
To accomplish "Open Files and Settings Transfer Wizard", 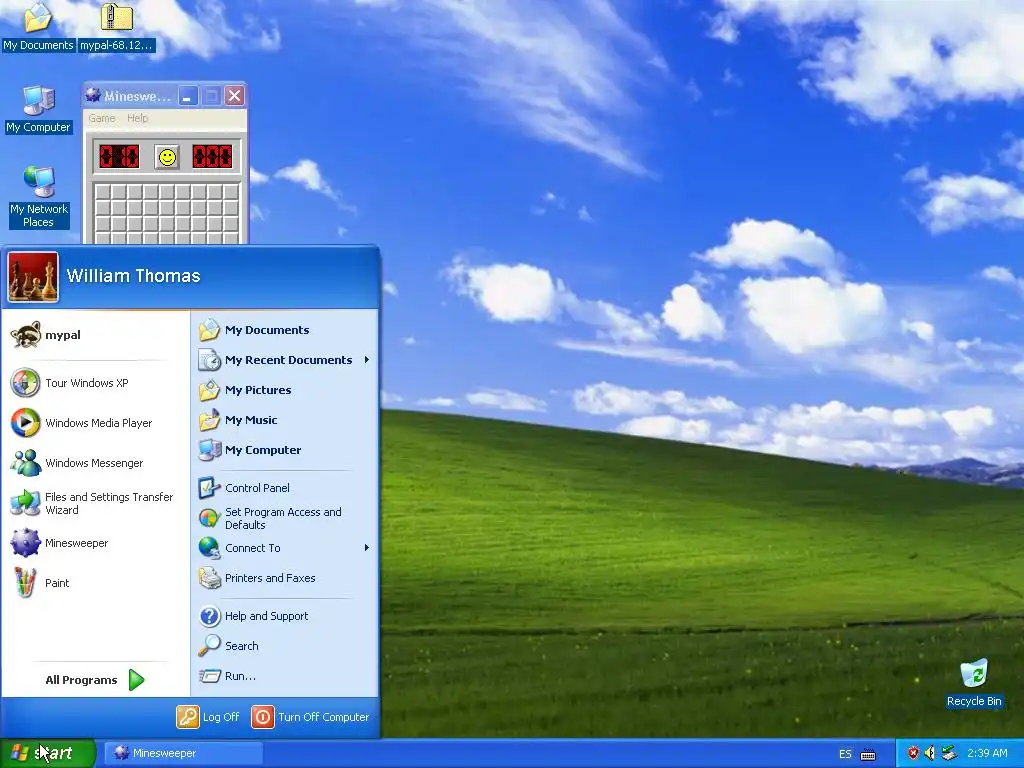I will click(95, 503).
